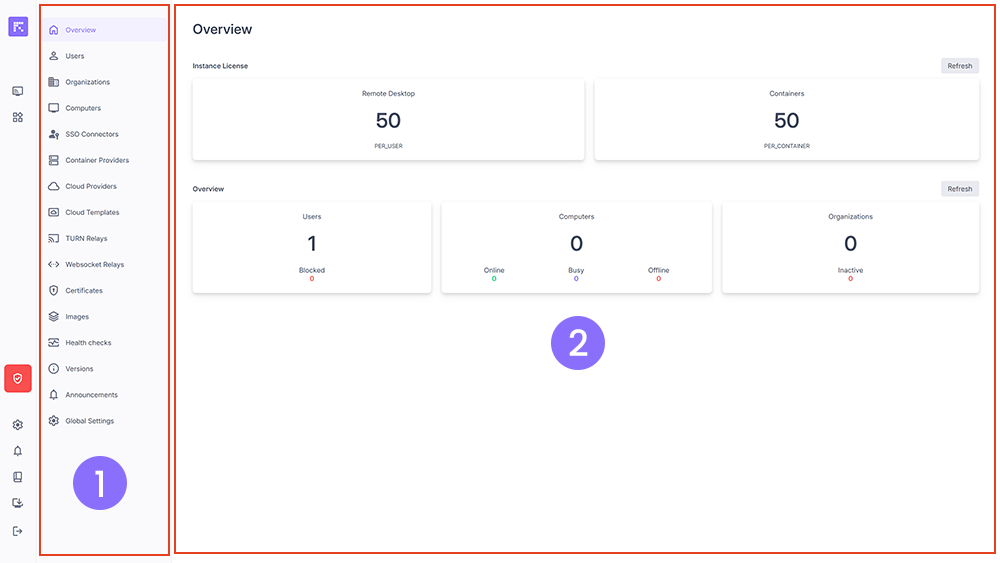Click the logout icon at bottom-left
The width and height of the screenshot is (1000, 563).
click(18, 531)
